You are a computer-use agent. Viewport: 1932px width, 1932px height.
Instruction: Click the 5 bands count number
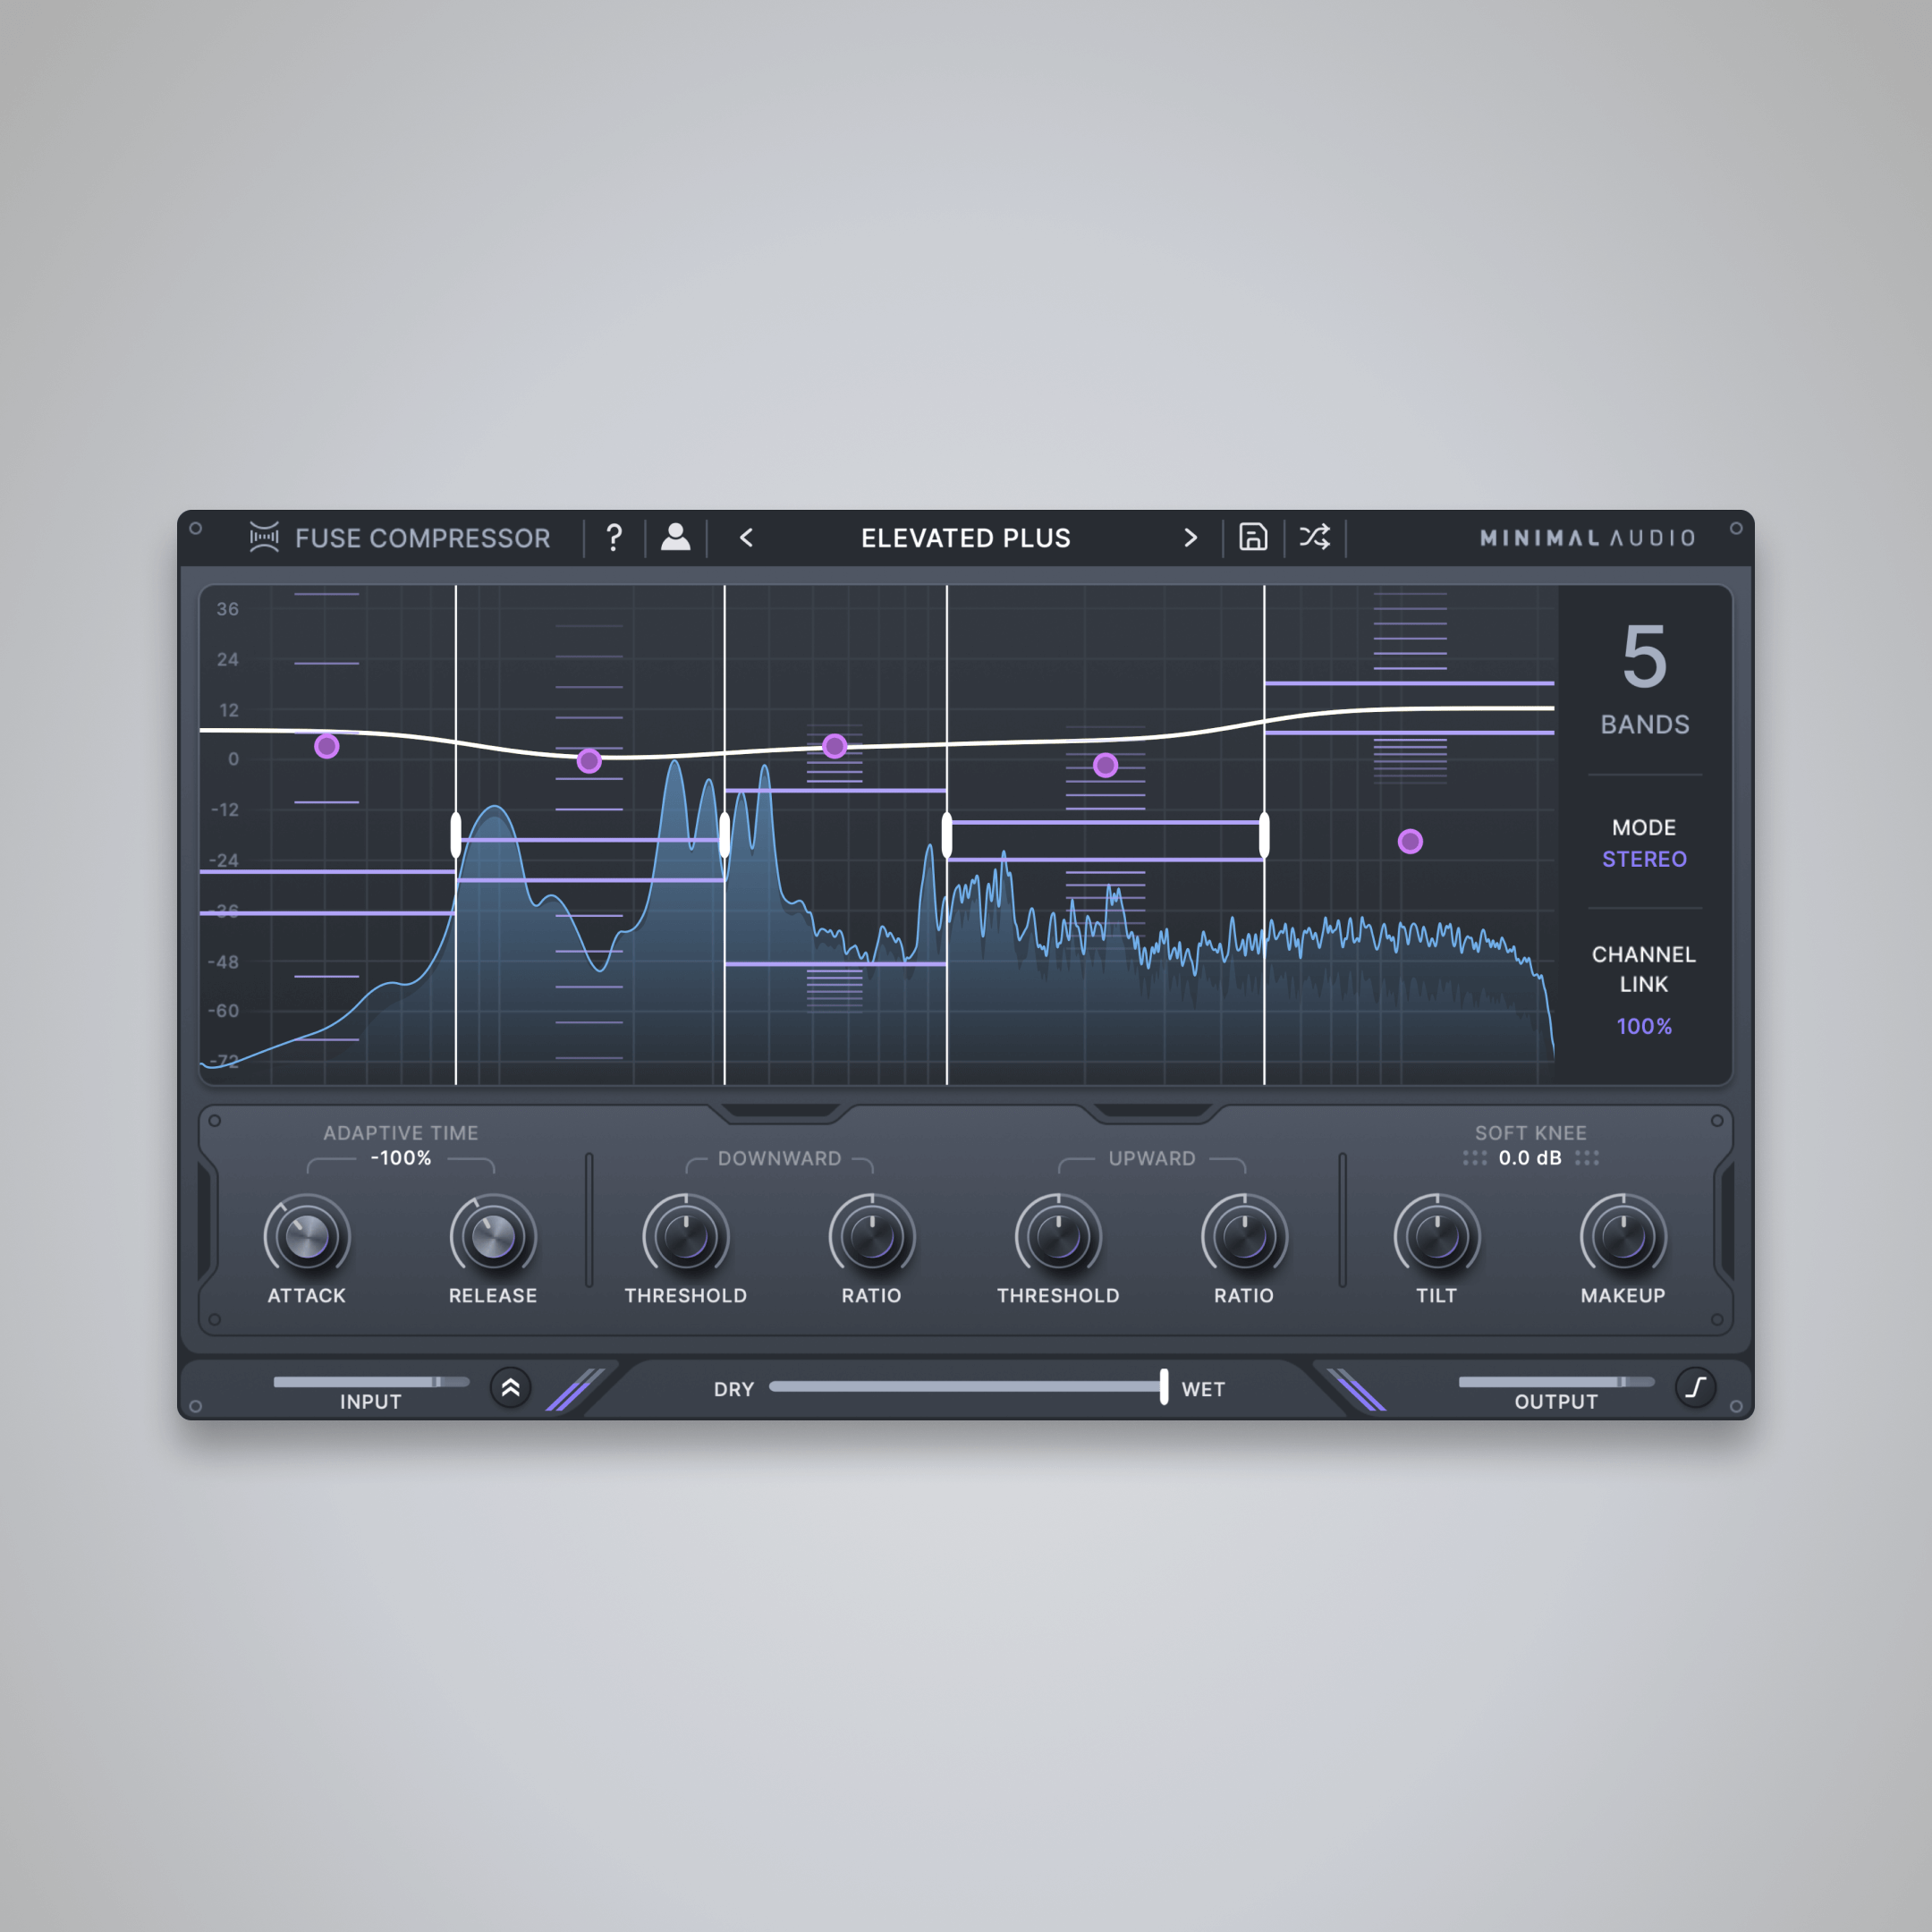(x=1645, y=657)
